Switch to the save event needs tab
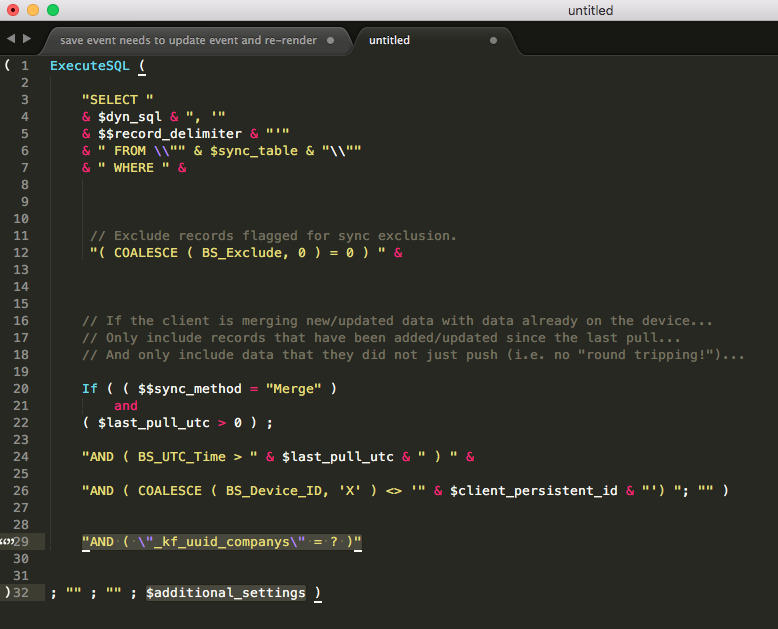 [x=188, y=40]
